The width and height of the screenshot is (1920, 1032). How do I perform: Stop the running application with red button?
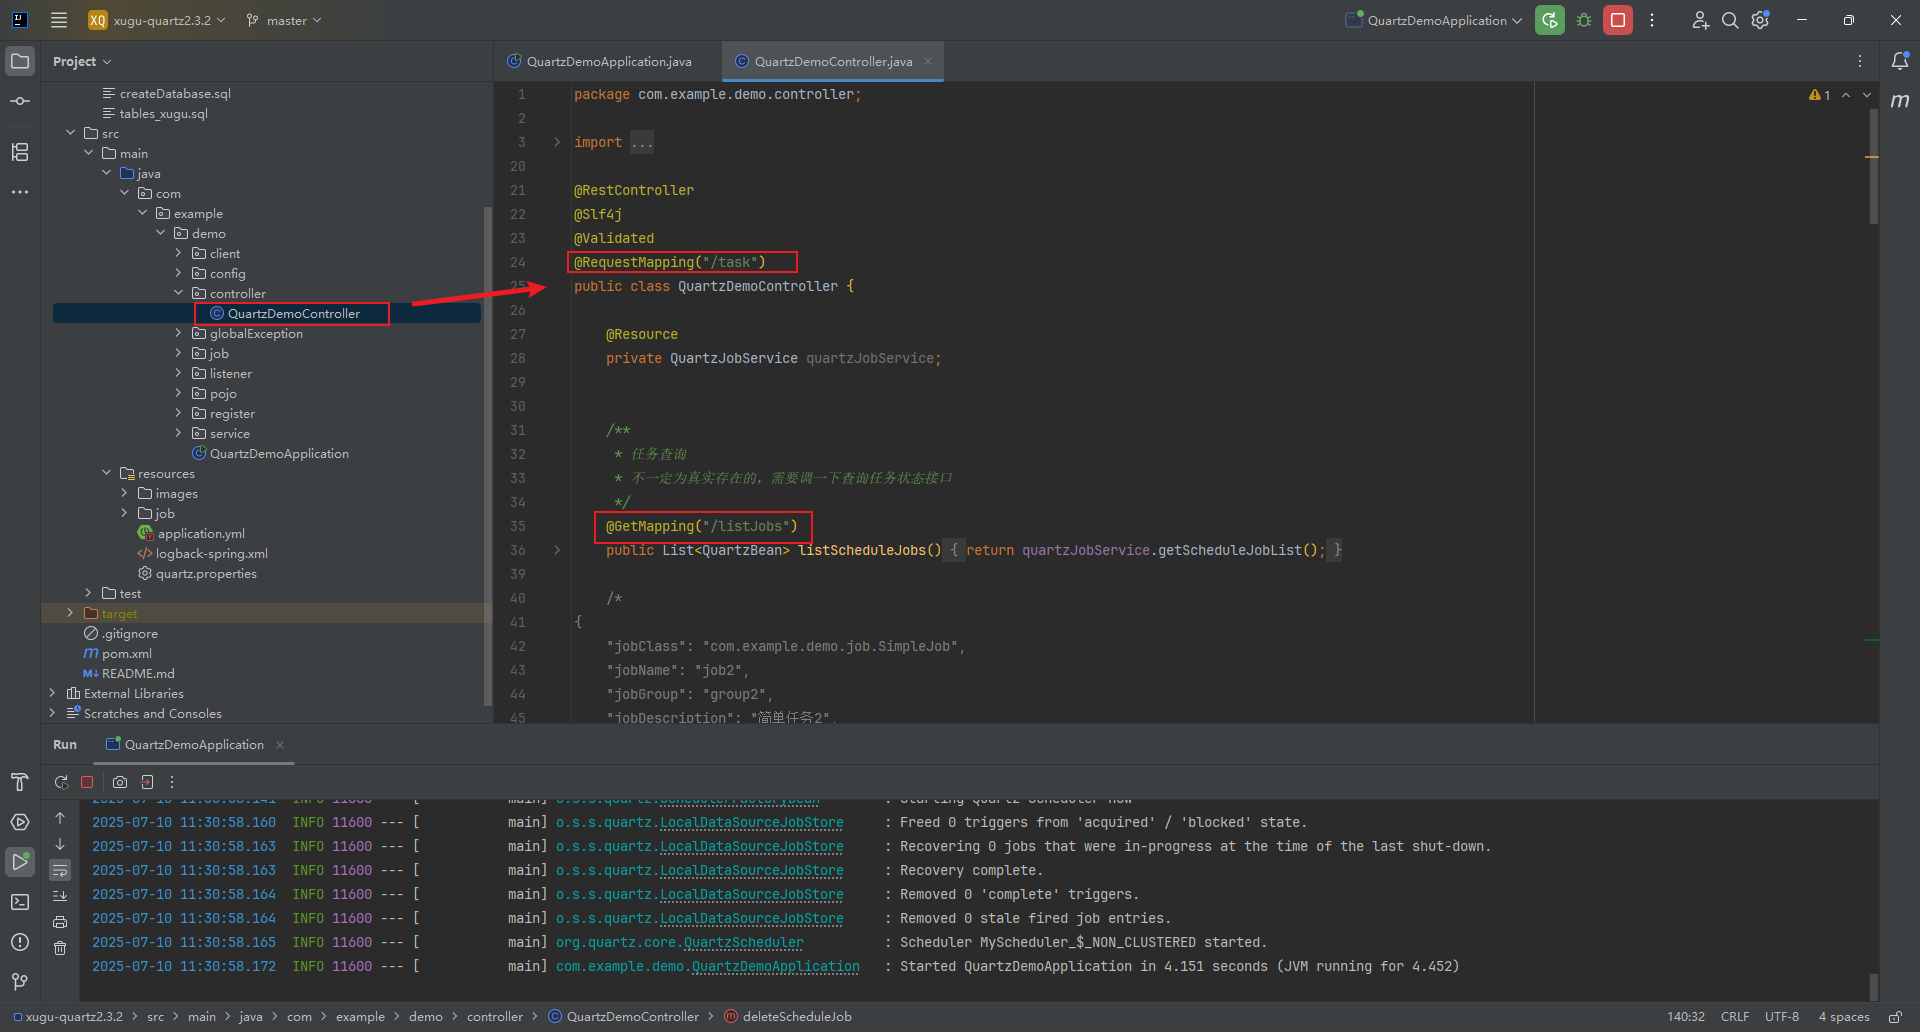(x=1617, y=20)
